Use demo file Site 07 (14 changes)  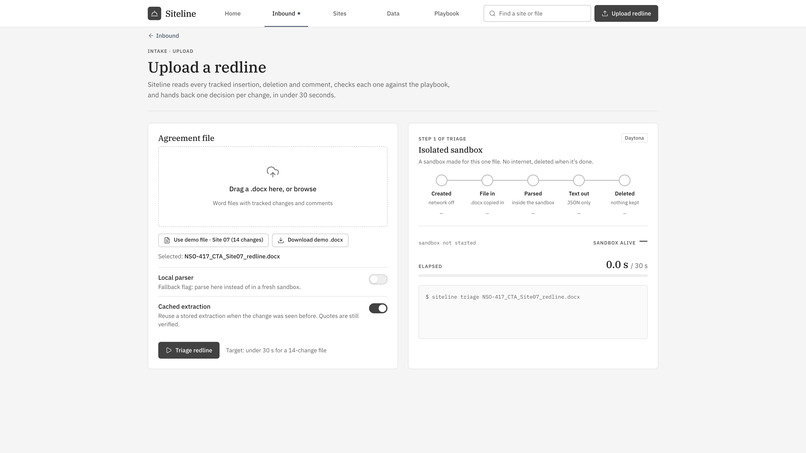[213, 240]
